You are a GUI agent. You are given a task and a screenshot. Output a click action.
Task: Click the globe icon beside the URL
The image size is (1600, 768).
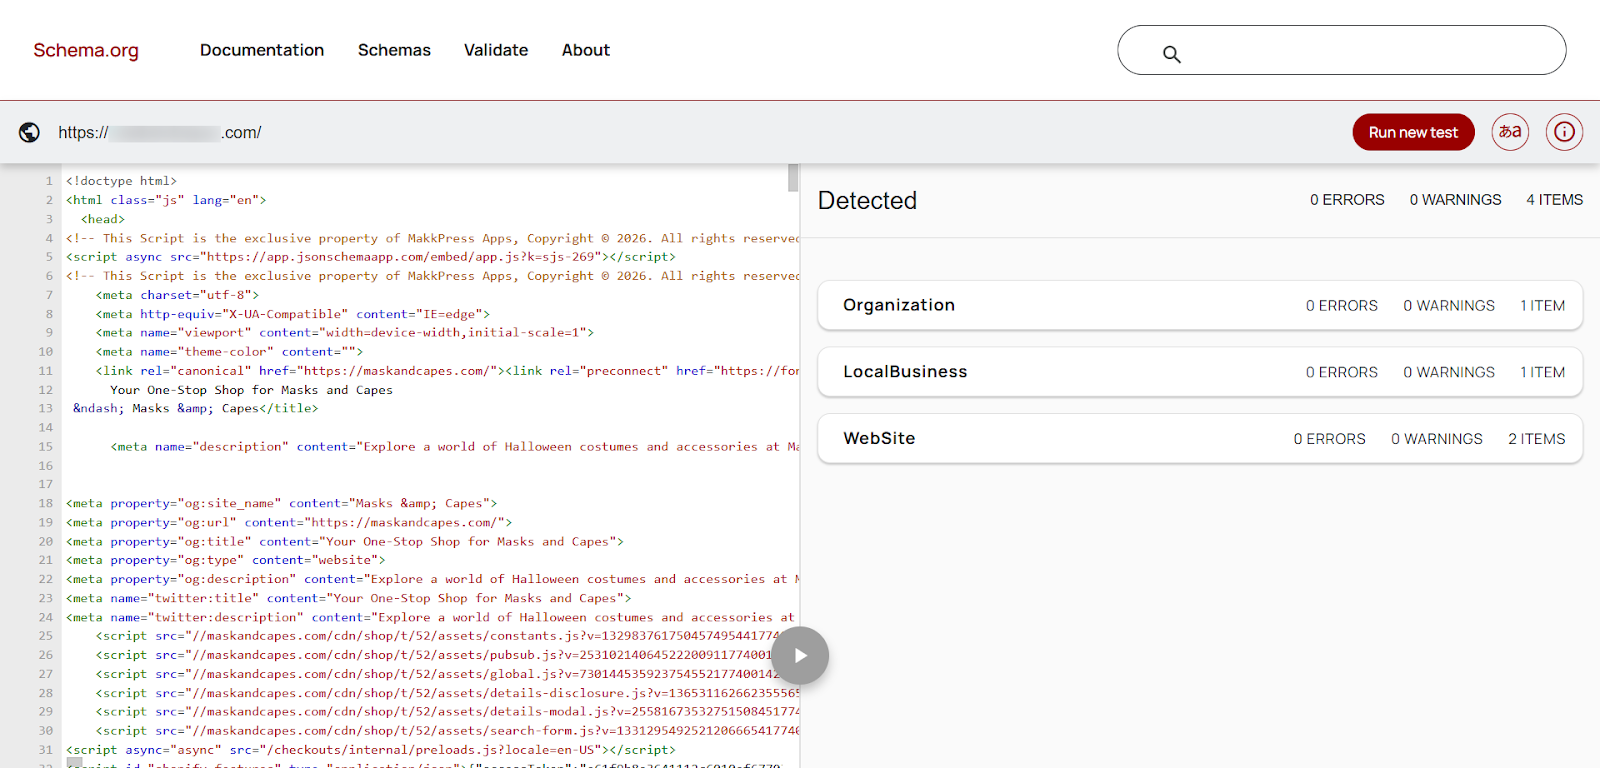[30, 132]
